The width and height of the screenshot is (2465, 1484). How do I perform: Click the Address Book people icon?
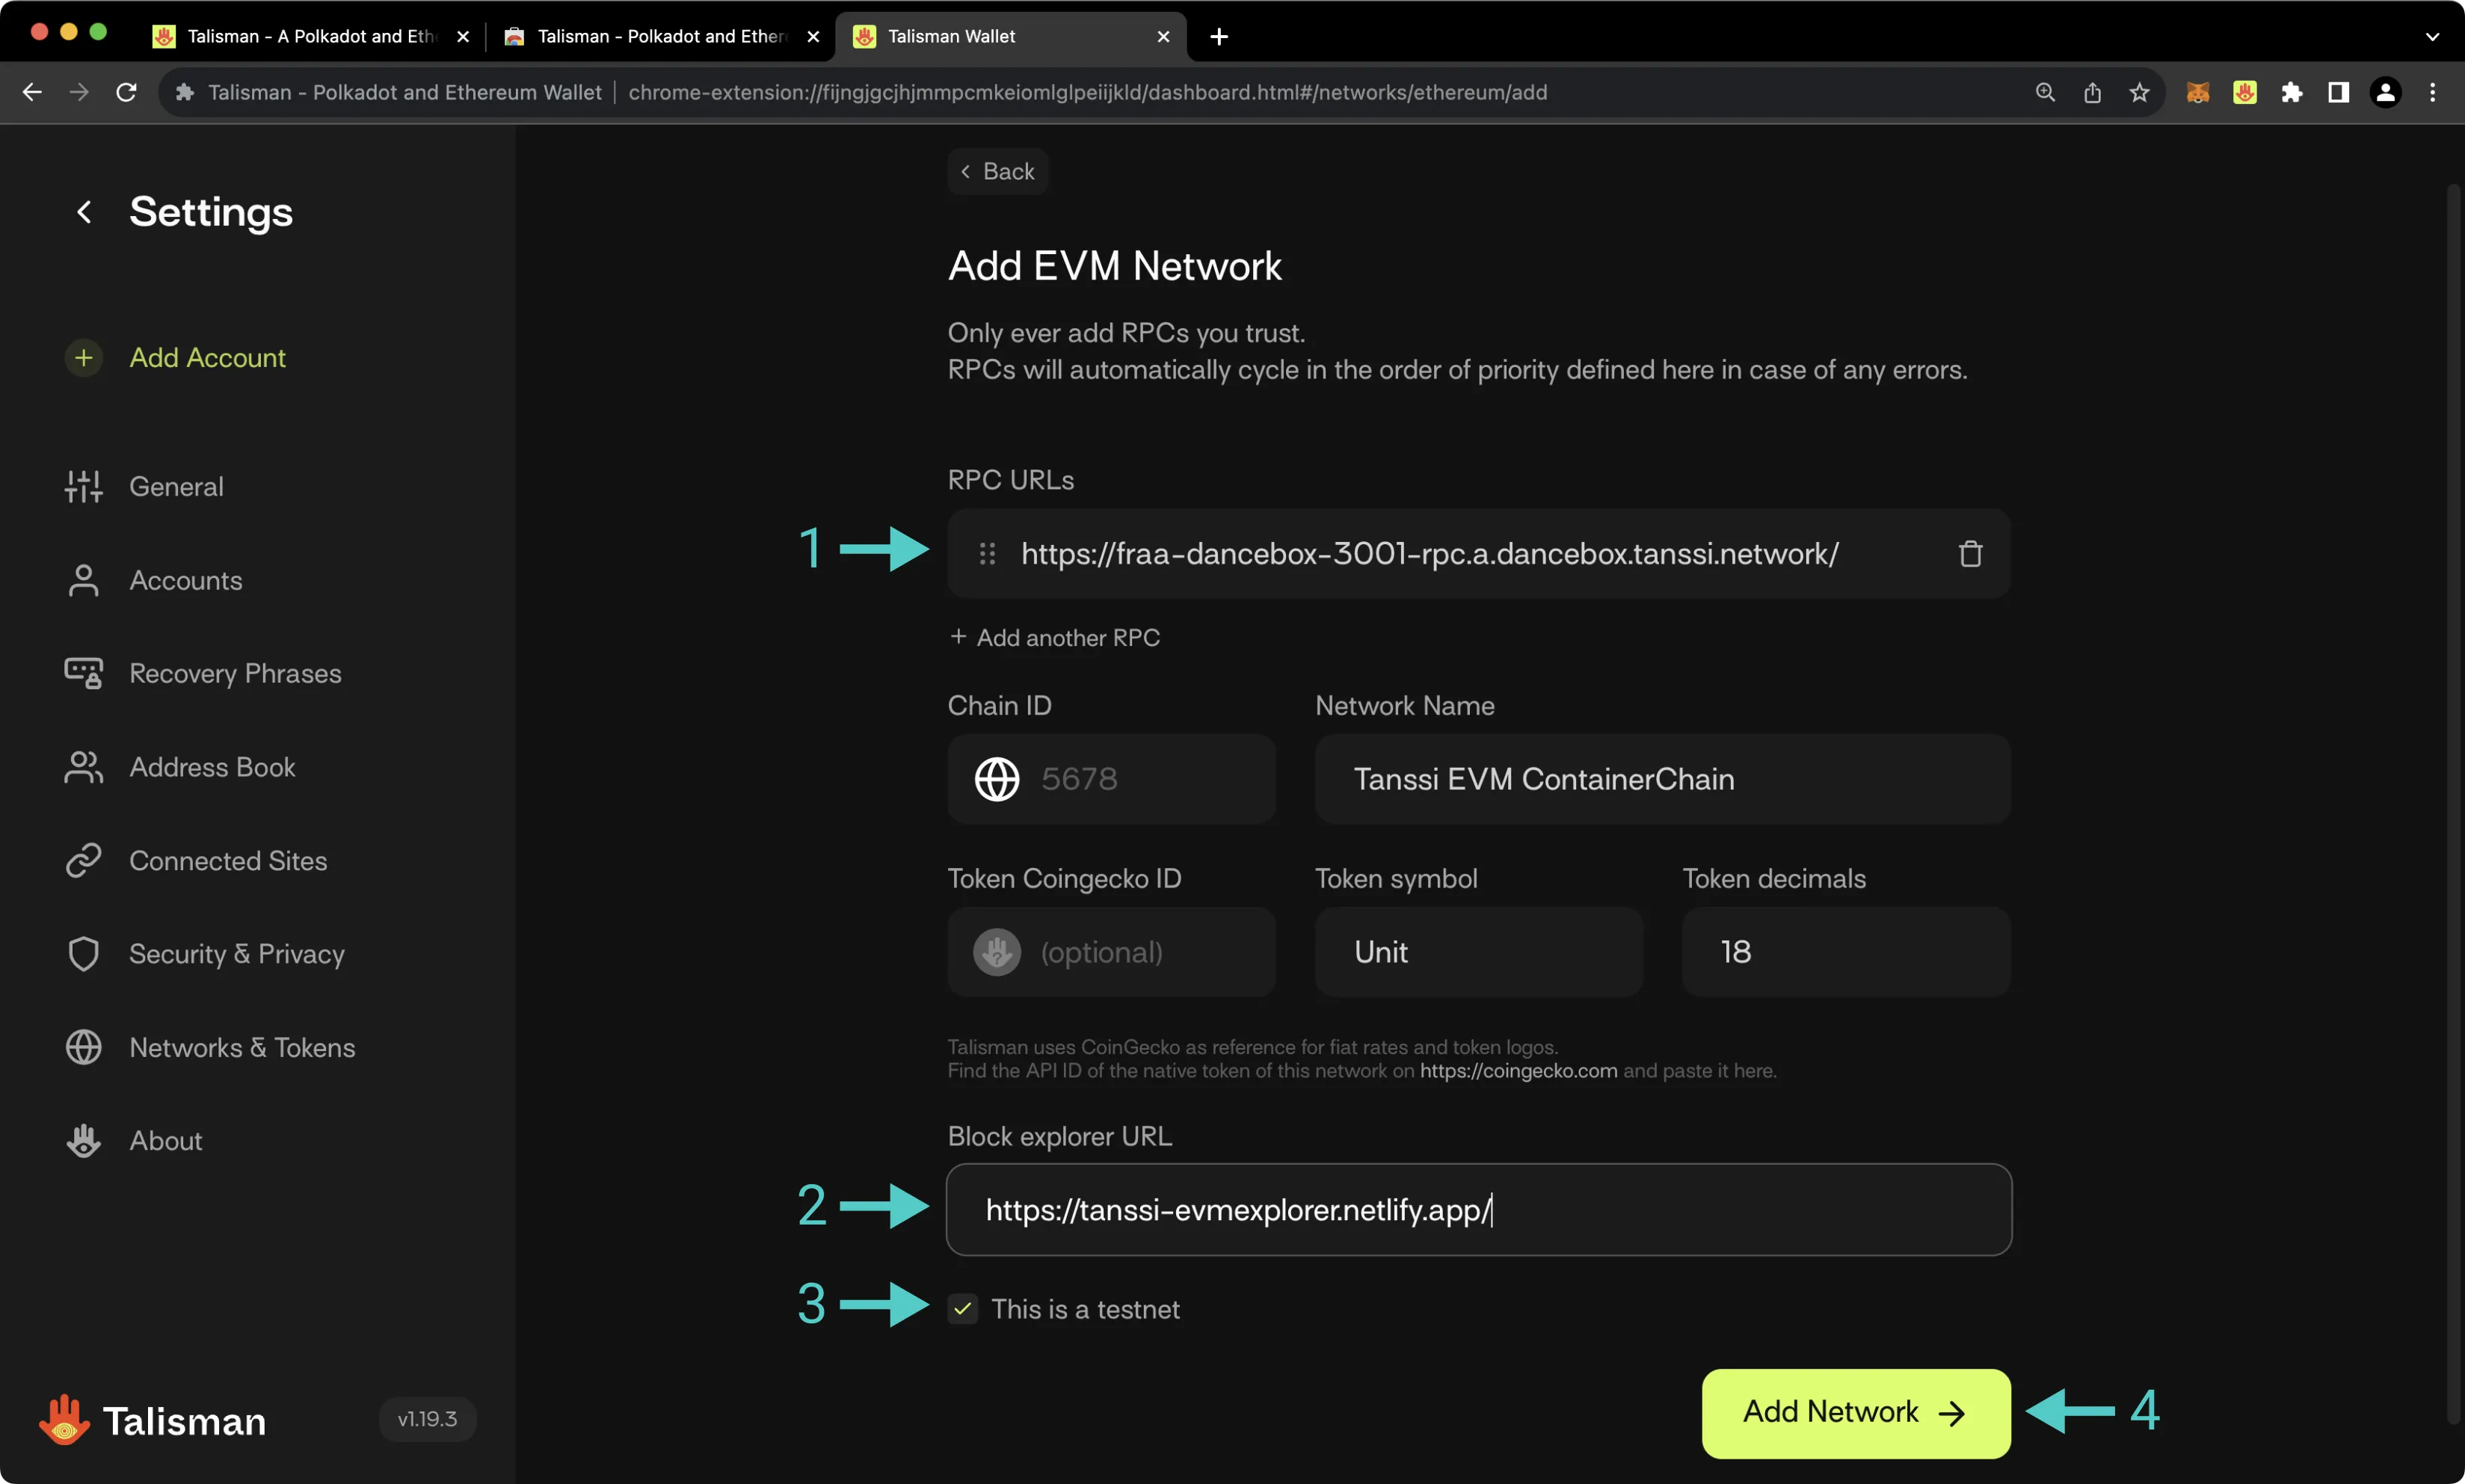tap(84, 767)
